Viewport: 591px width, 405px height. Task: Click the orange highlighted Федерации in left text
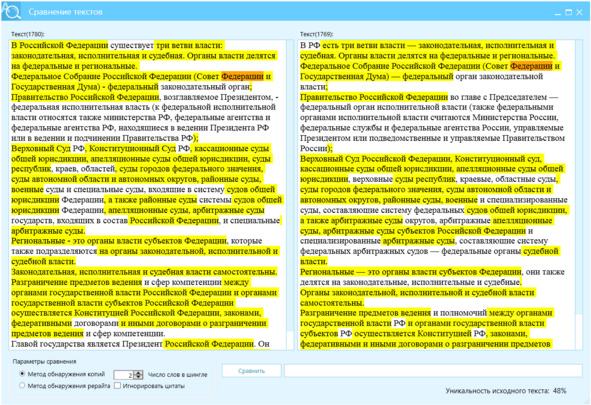point(242,76)
